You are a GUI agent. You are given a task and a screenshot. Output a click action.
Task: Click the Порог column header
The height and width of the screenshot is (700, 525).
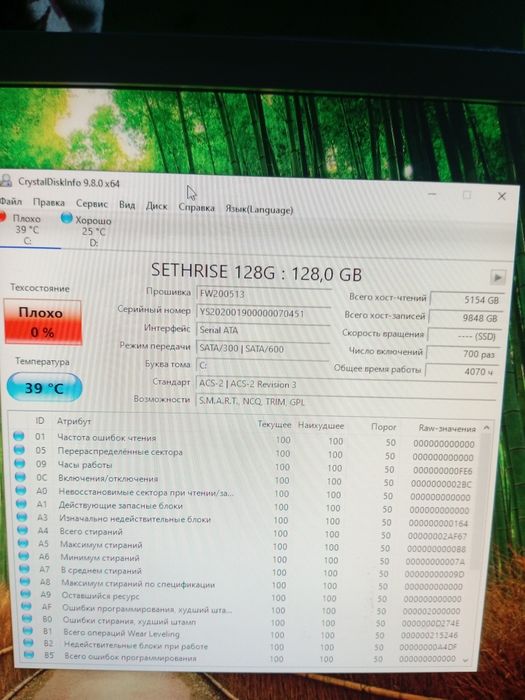point(383,427)
